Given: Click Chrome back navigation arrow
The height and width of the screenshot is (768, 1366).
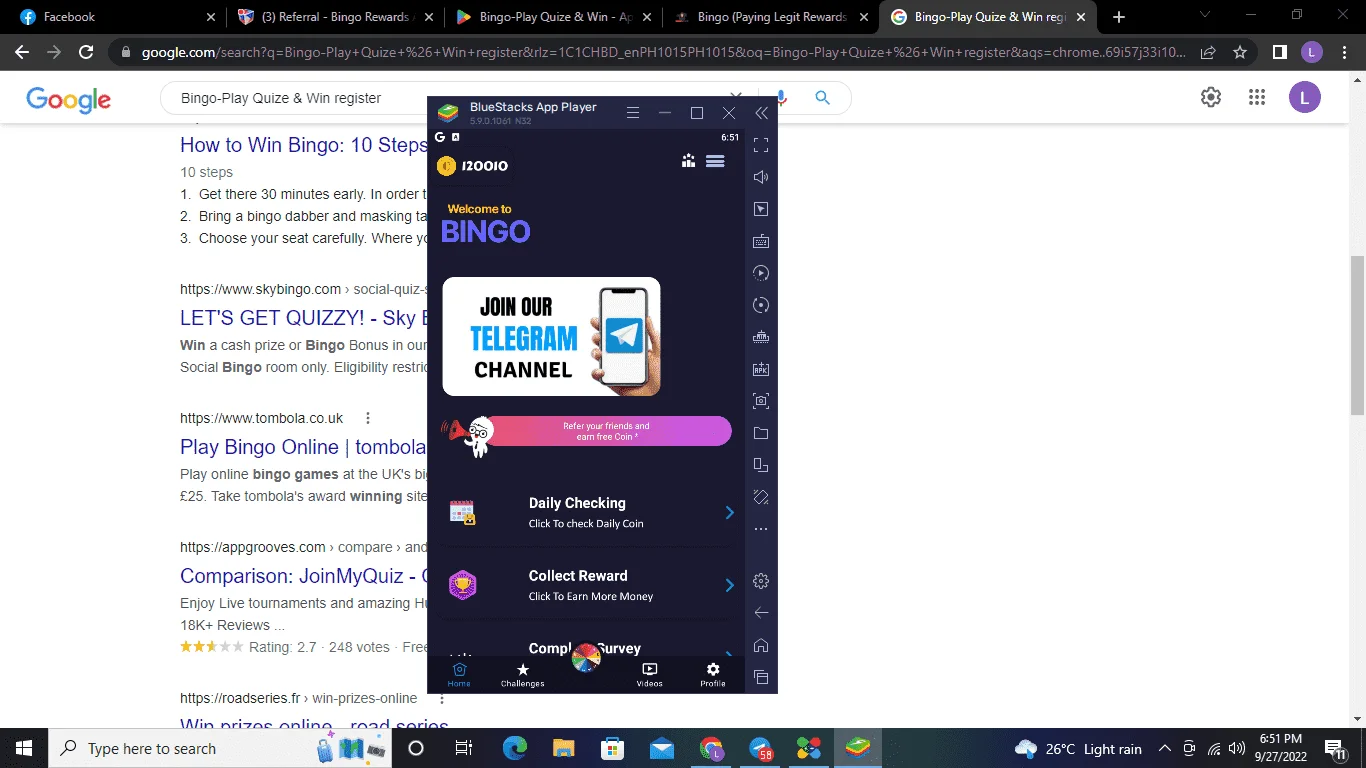Looking at the screenshot, I should 22,52.
